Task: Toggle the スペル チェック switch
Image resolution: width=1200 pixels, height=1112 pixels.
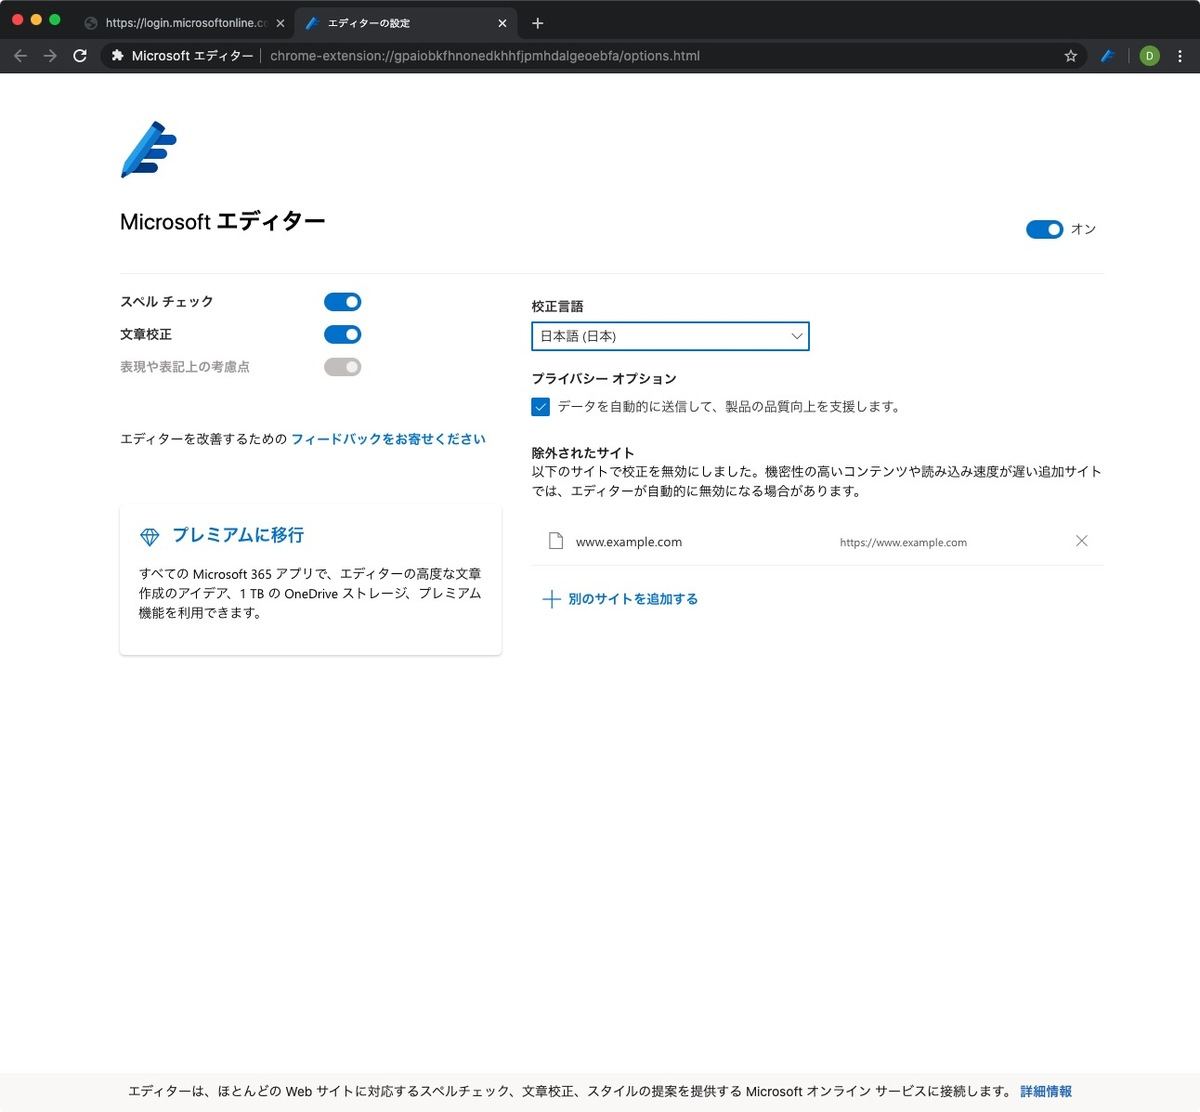Action: [x=342, y=302]
